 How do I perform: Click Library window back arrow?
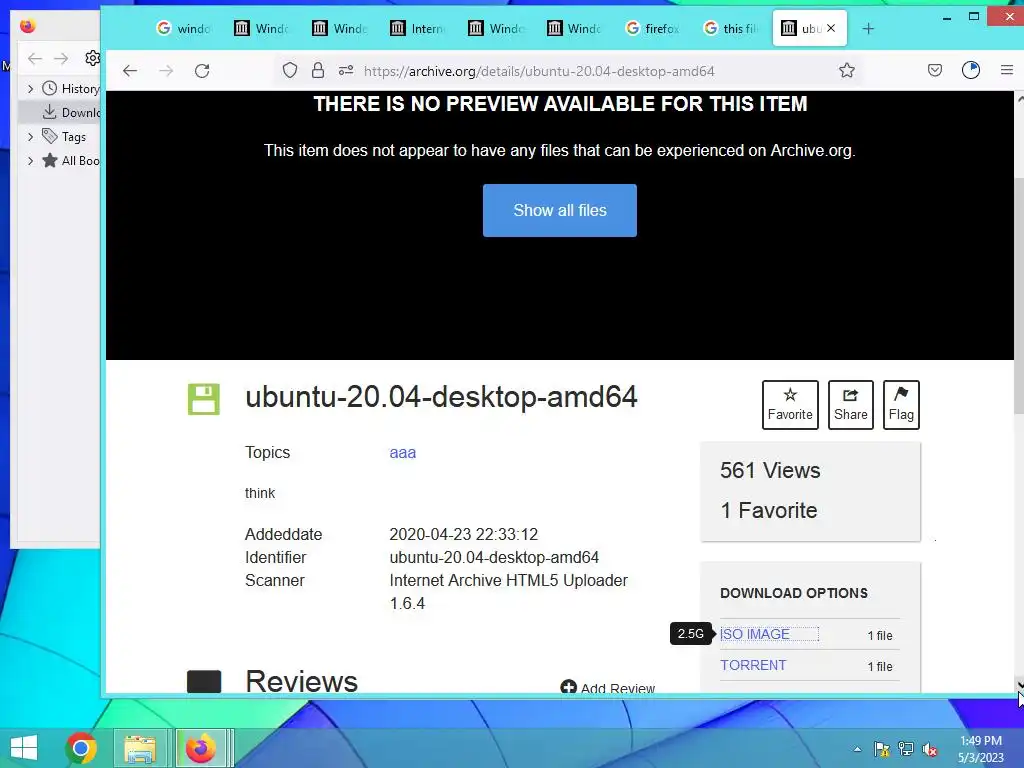click(35, 59)
